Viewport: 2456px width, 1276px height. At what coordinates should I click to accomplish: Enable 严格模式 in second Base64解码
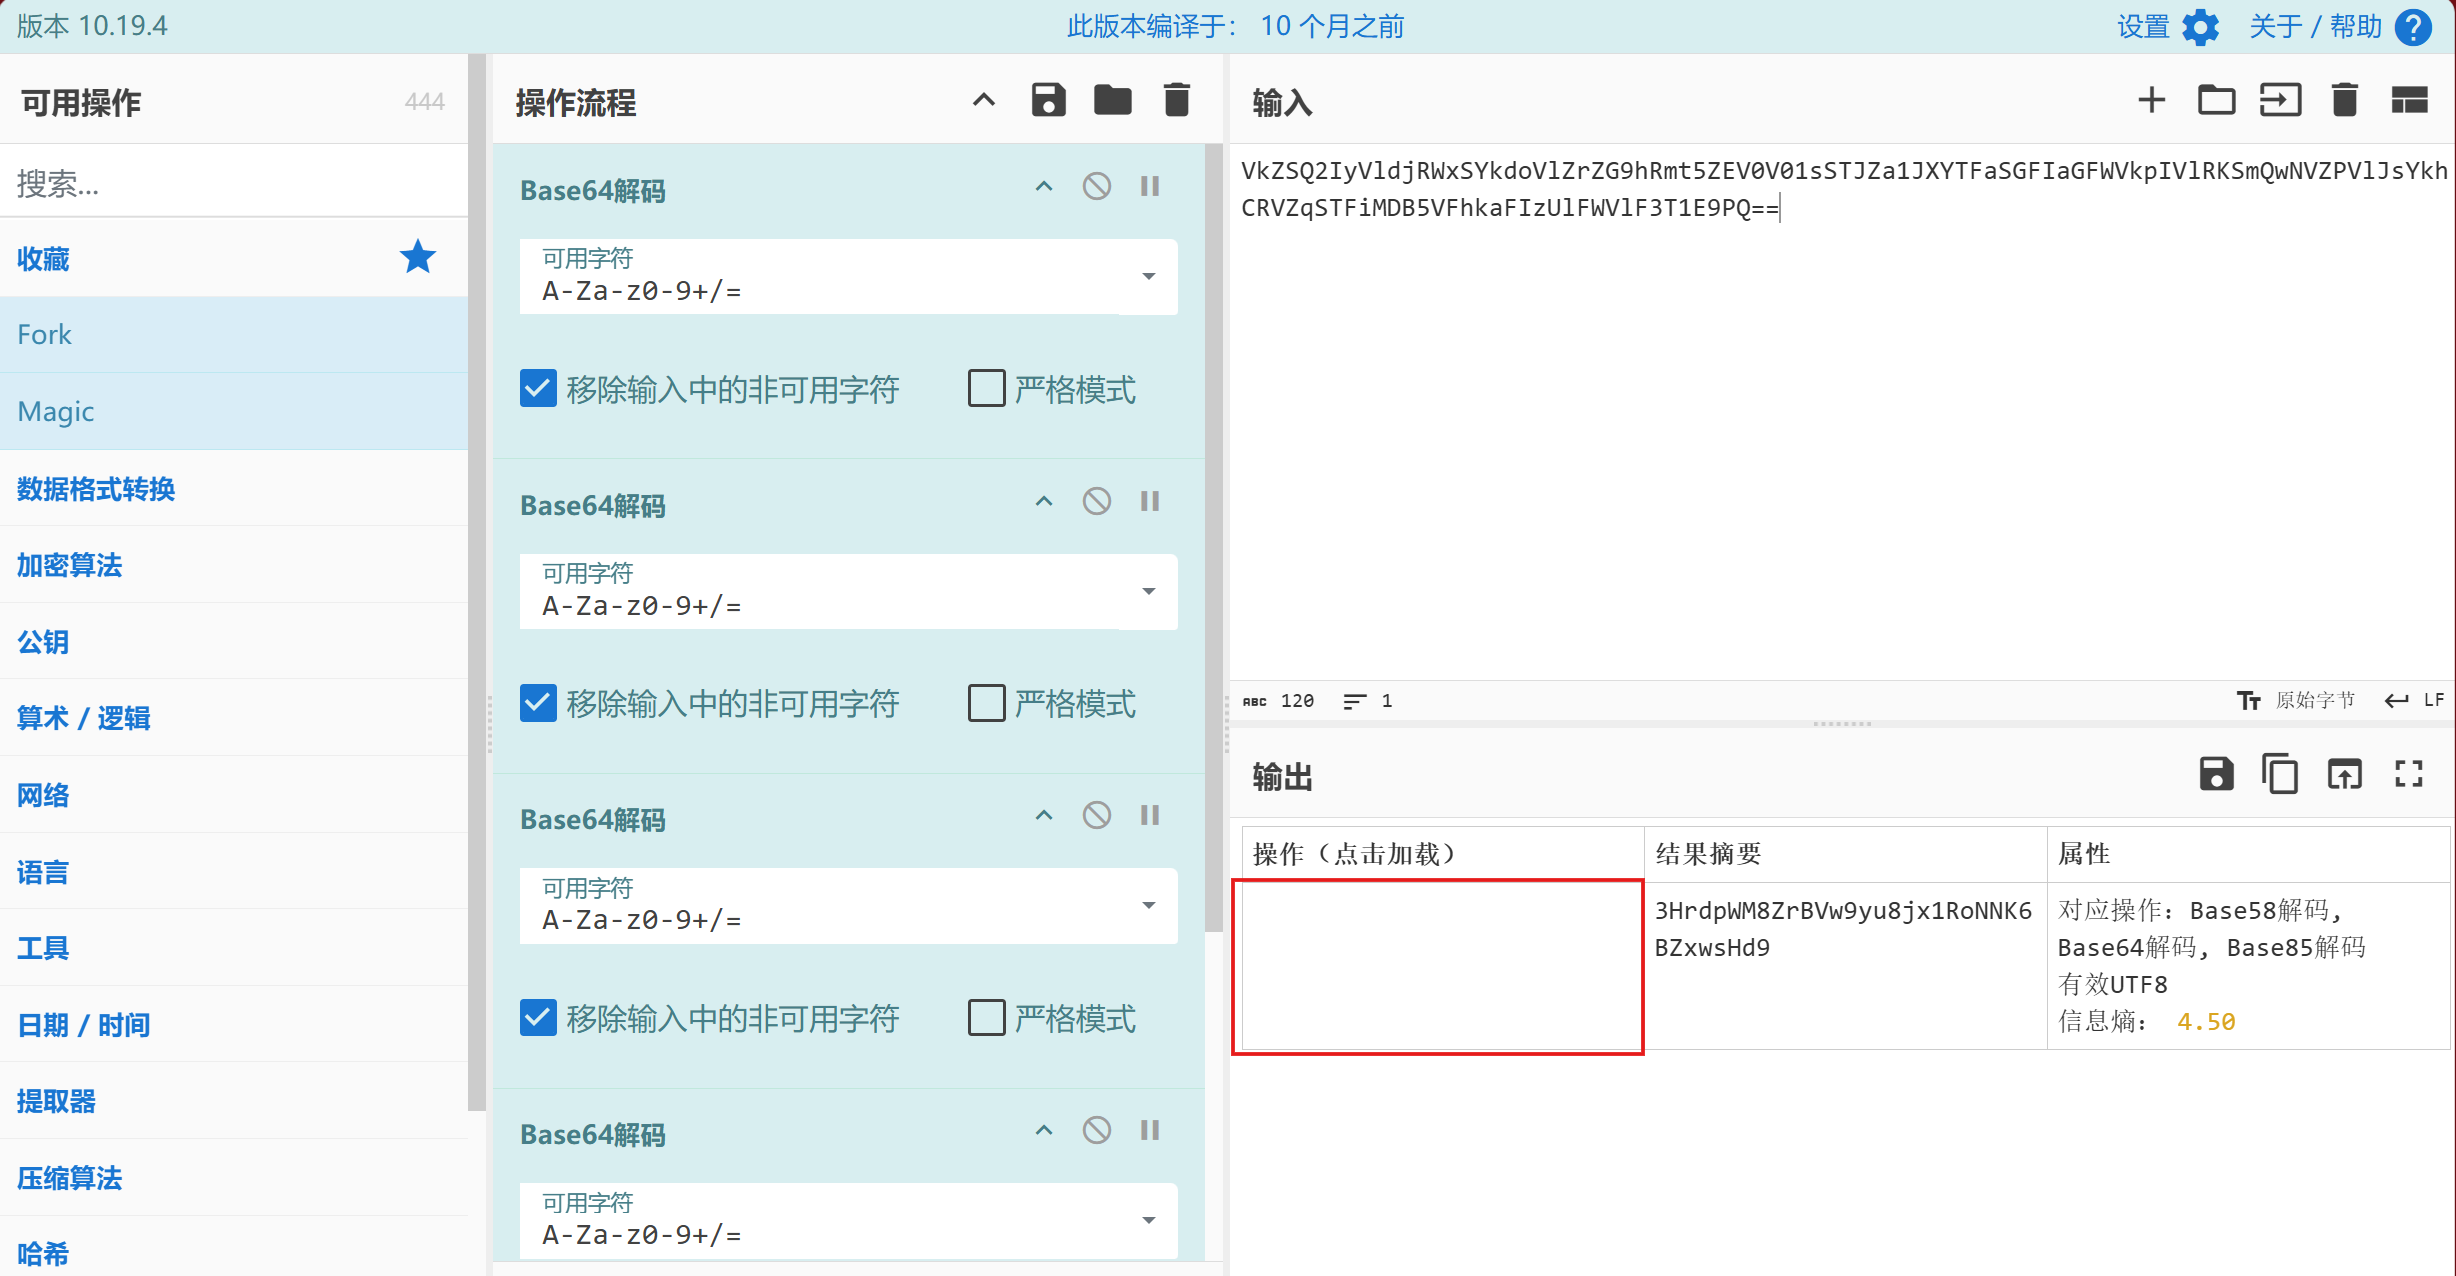pos(986,704)
